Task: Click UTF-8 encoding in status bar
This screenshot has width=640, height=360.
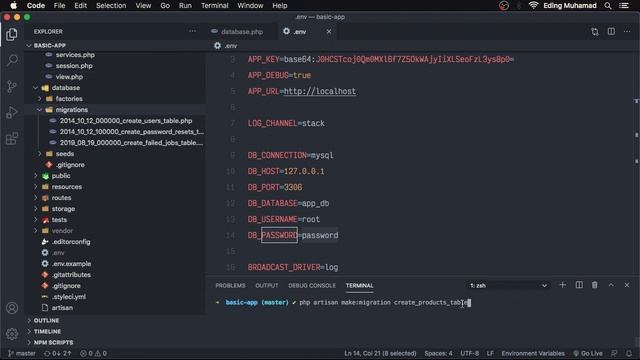Action: pos(469,353)
